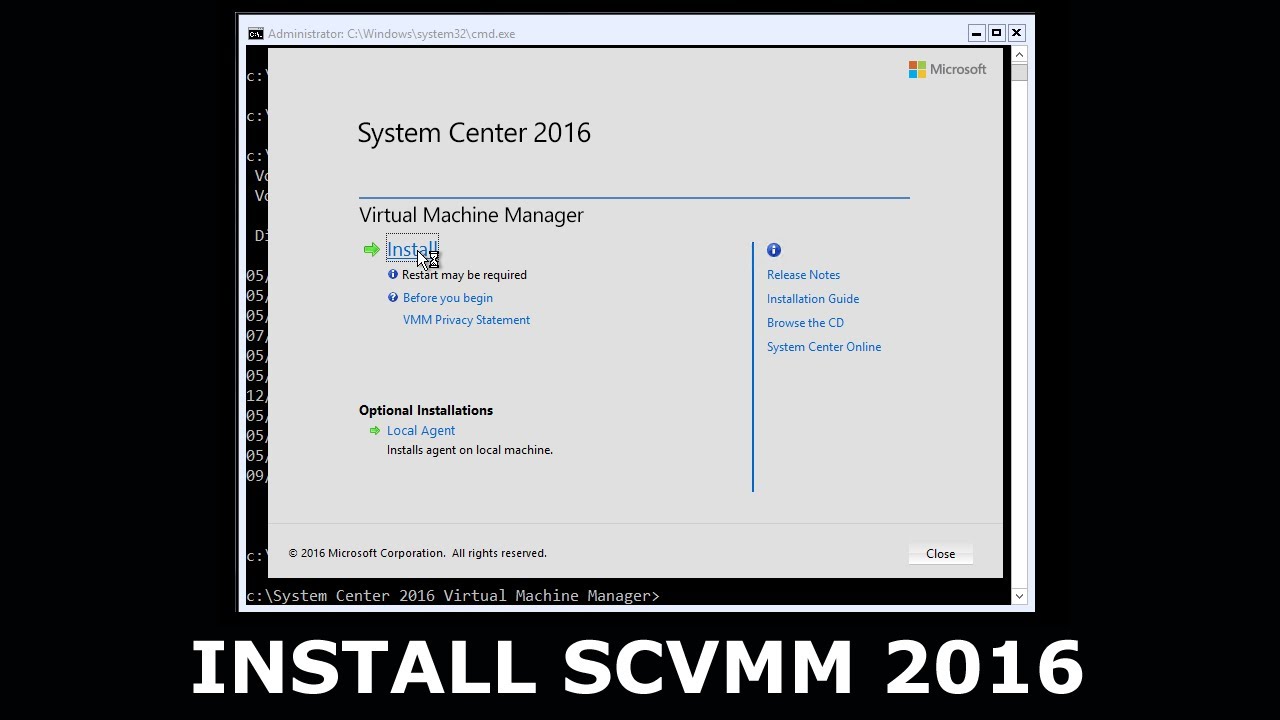The width and height of the screenshot is (1280, 720).
Task: Open the Release Notes link
Action: pos(803,275)
